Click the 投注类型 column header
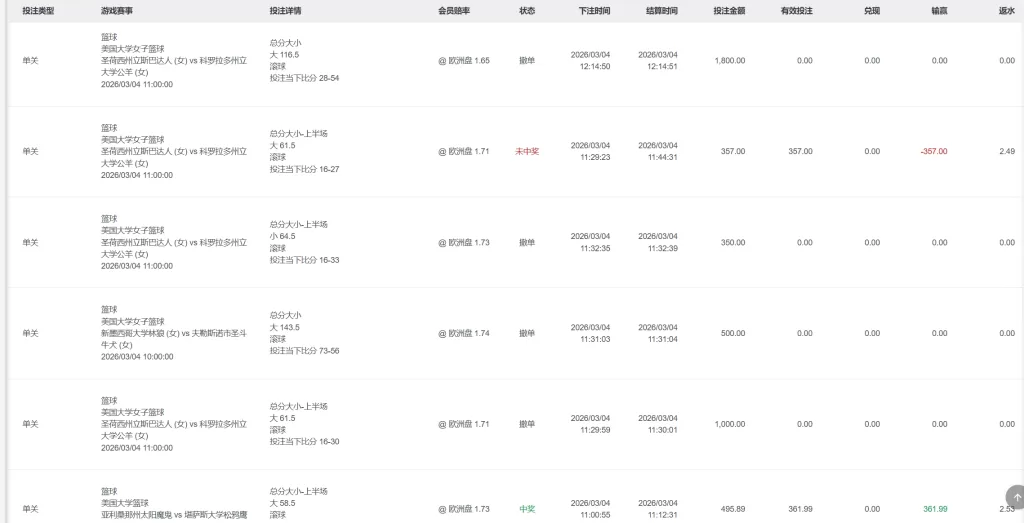Screen dimensions: 1024x523 pos(38,10)
